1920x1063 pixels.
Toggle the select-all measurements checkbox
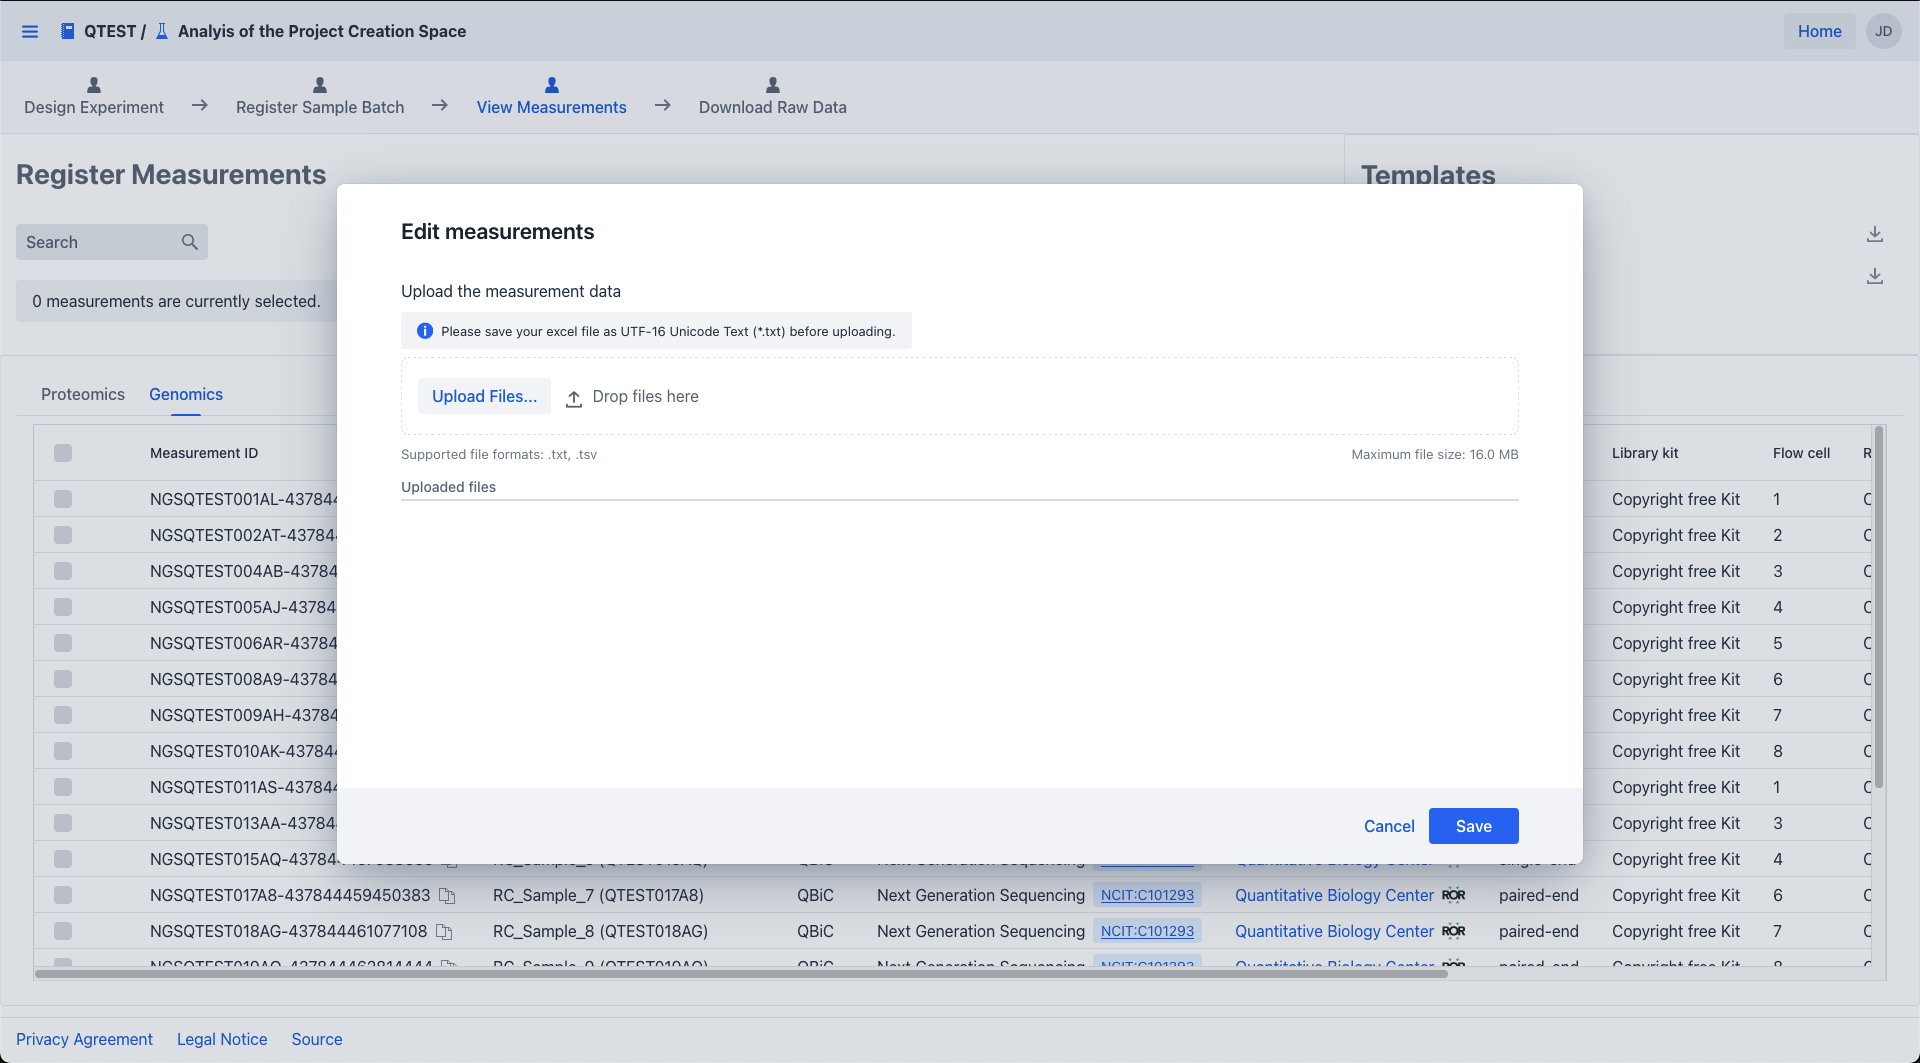point(63,453)
